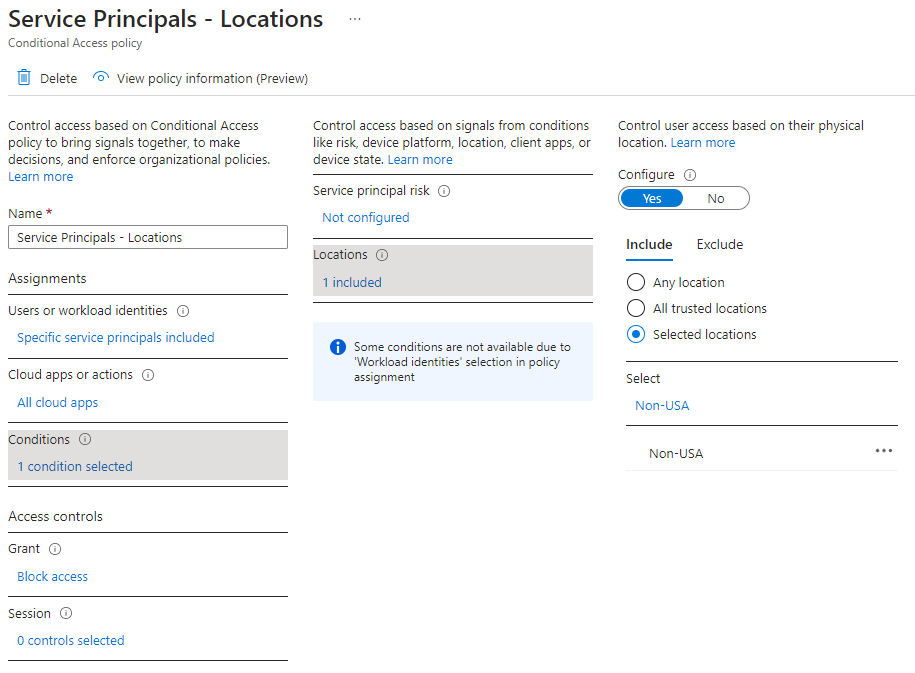
Task: Switch to the Exclude tab
Action: (x=719, y=245)
